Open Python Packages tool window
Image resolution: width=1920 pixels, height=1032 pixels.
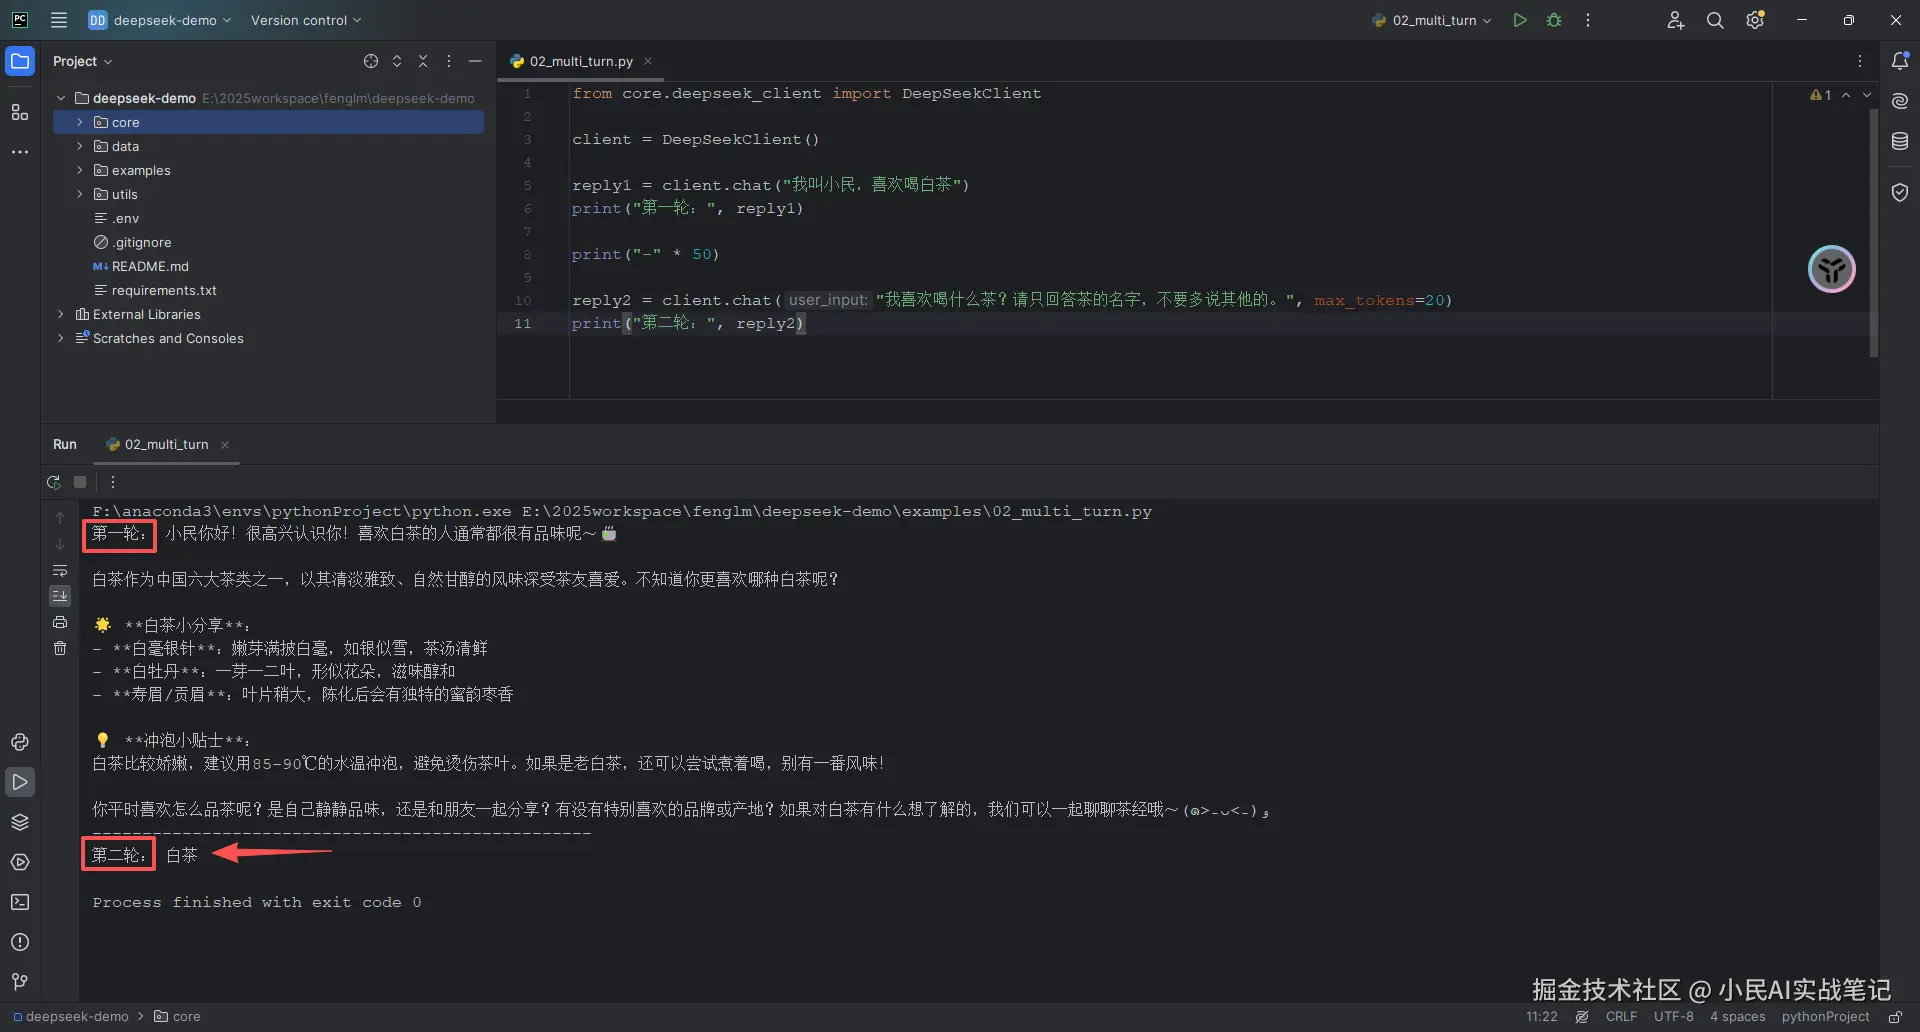tap(20, 822)
